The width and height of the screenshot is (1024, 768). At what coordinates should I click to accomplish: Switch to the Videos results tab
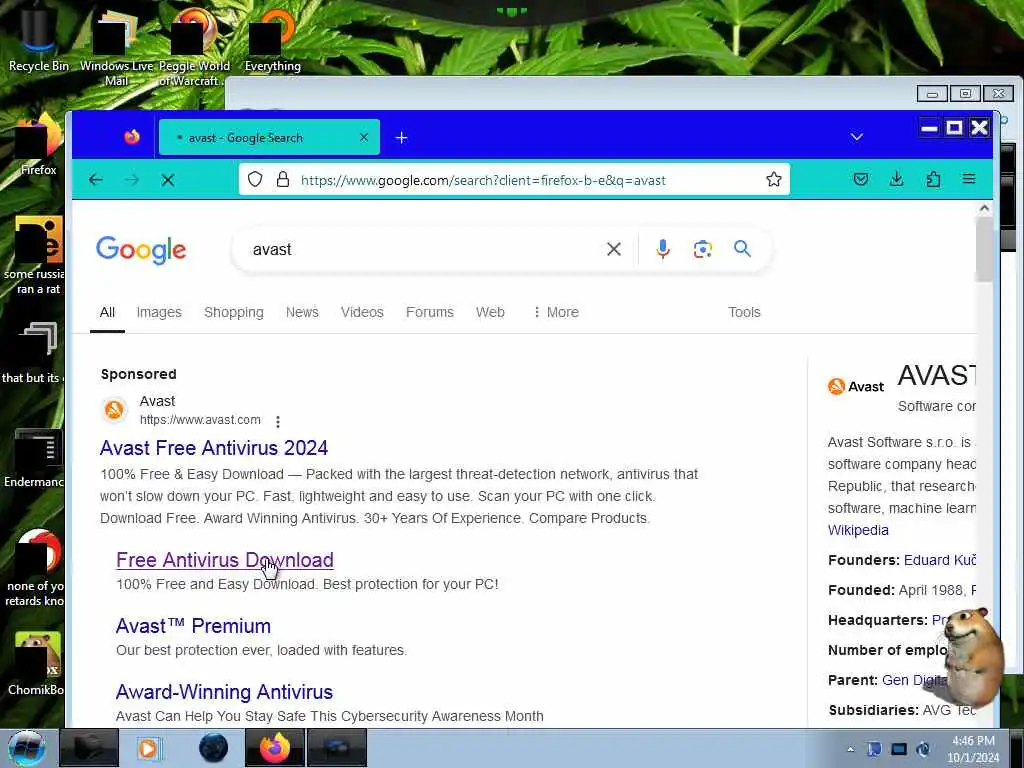click(362, 312)
